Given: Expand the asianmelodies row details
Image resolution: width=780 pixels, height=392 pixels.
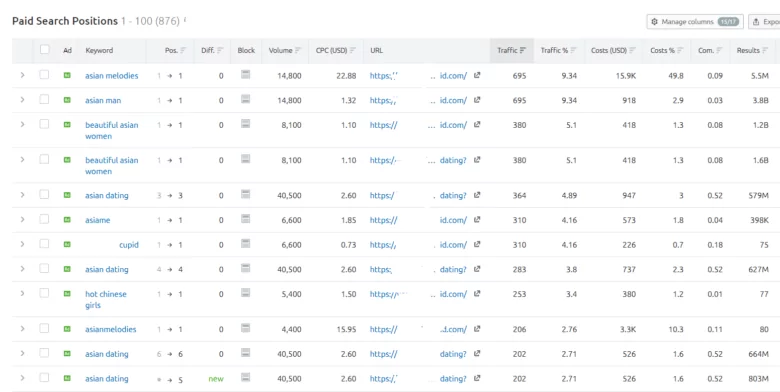Looking at the screenshot, I should coord(22,329).
